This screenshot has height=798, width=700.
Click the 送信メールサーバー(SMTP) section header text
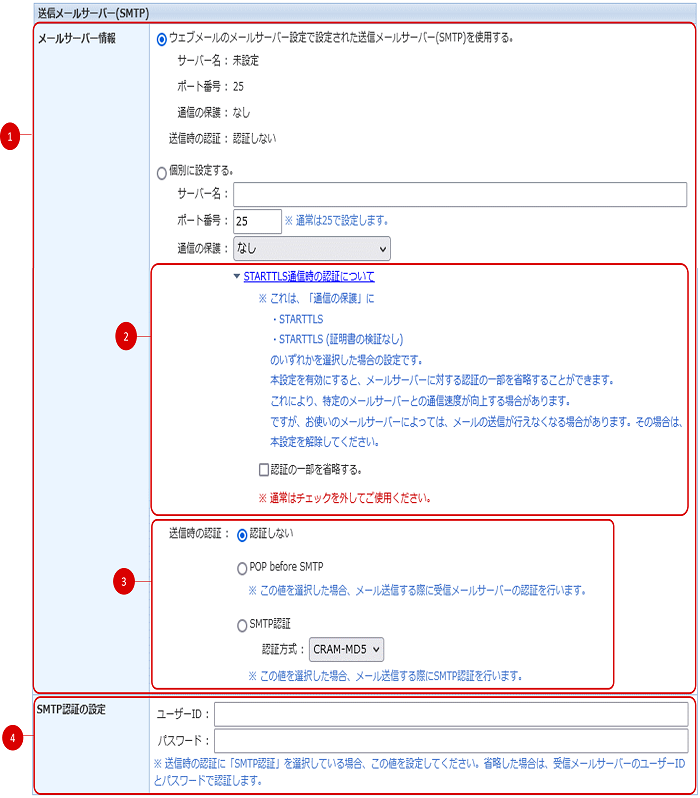coord(93,13)
